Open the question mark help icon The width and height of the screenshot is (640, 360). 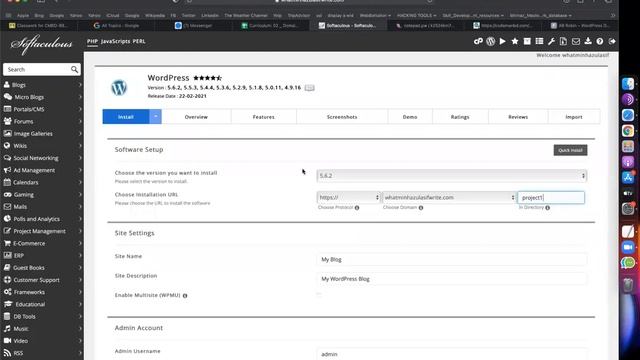pos(600,41)
